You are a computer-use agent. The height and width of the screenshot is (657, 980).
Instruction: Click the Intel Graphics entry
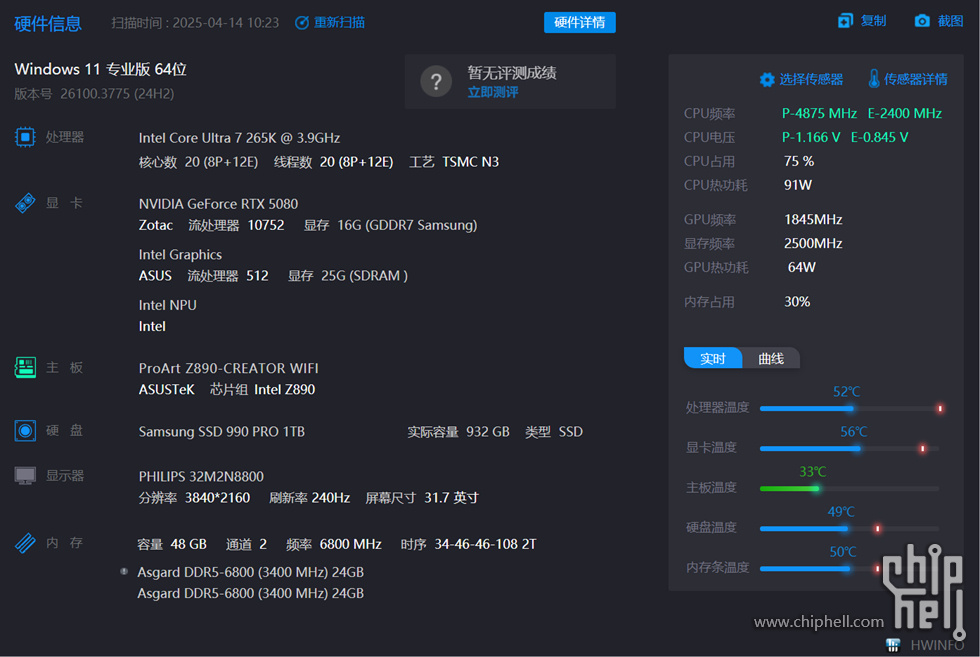pos(180,254)
